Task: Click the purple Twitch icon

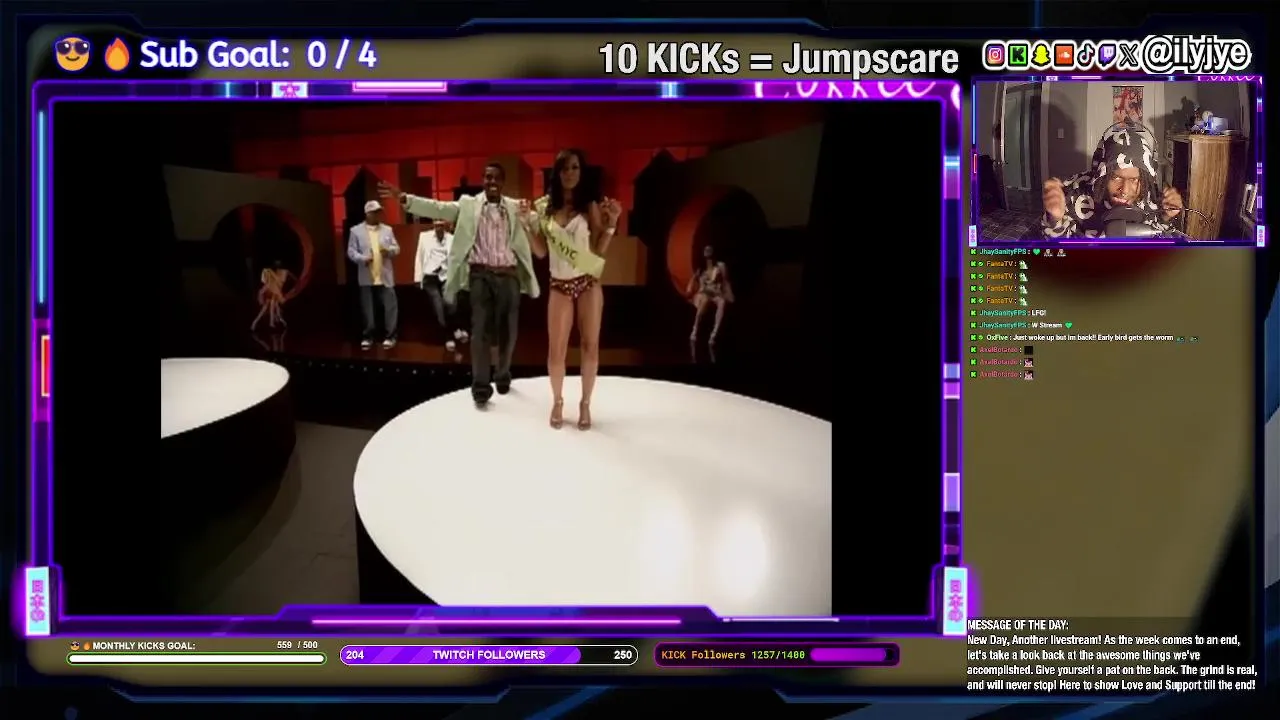Action: click(x=1106, y=56)
